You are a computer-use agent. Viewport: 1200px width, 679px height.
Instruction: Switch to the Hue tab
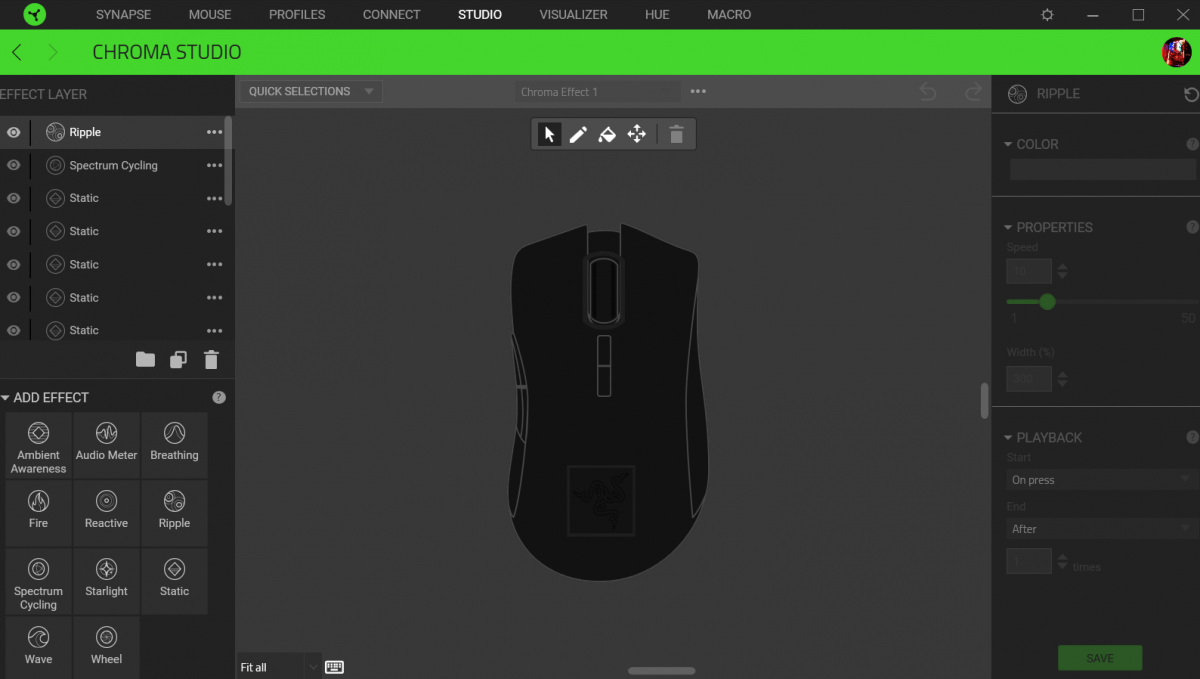657,15
